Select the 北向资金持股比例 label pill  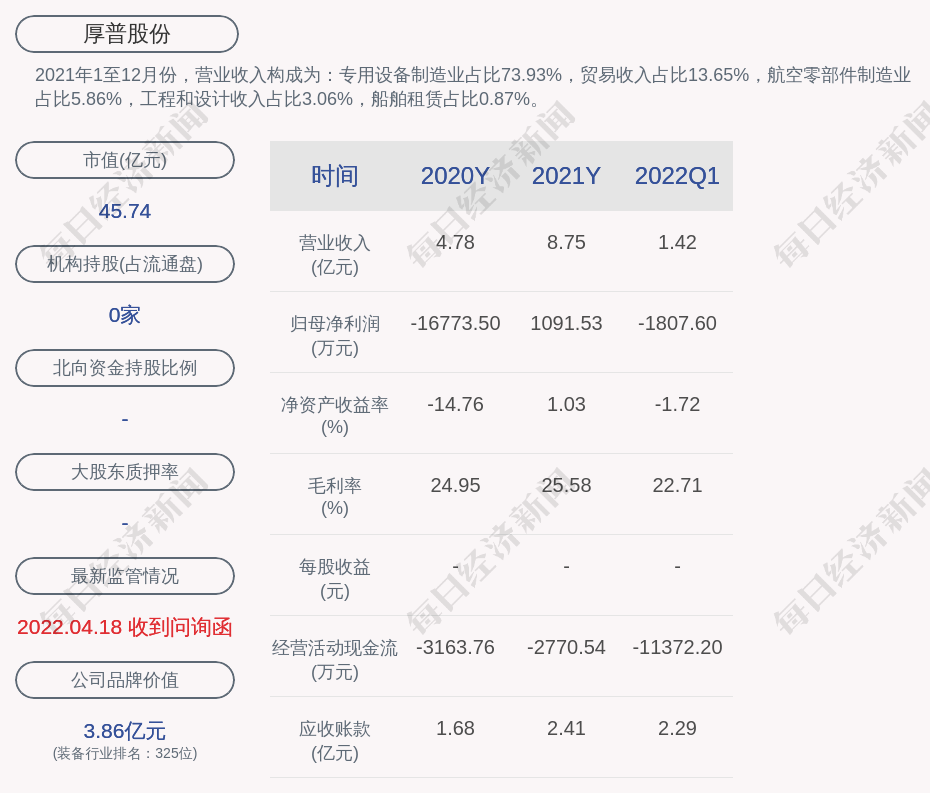click(x=125, y=368)
